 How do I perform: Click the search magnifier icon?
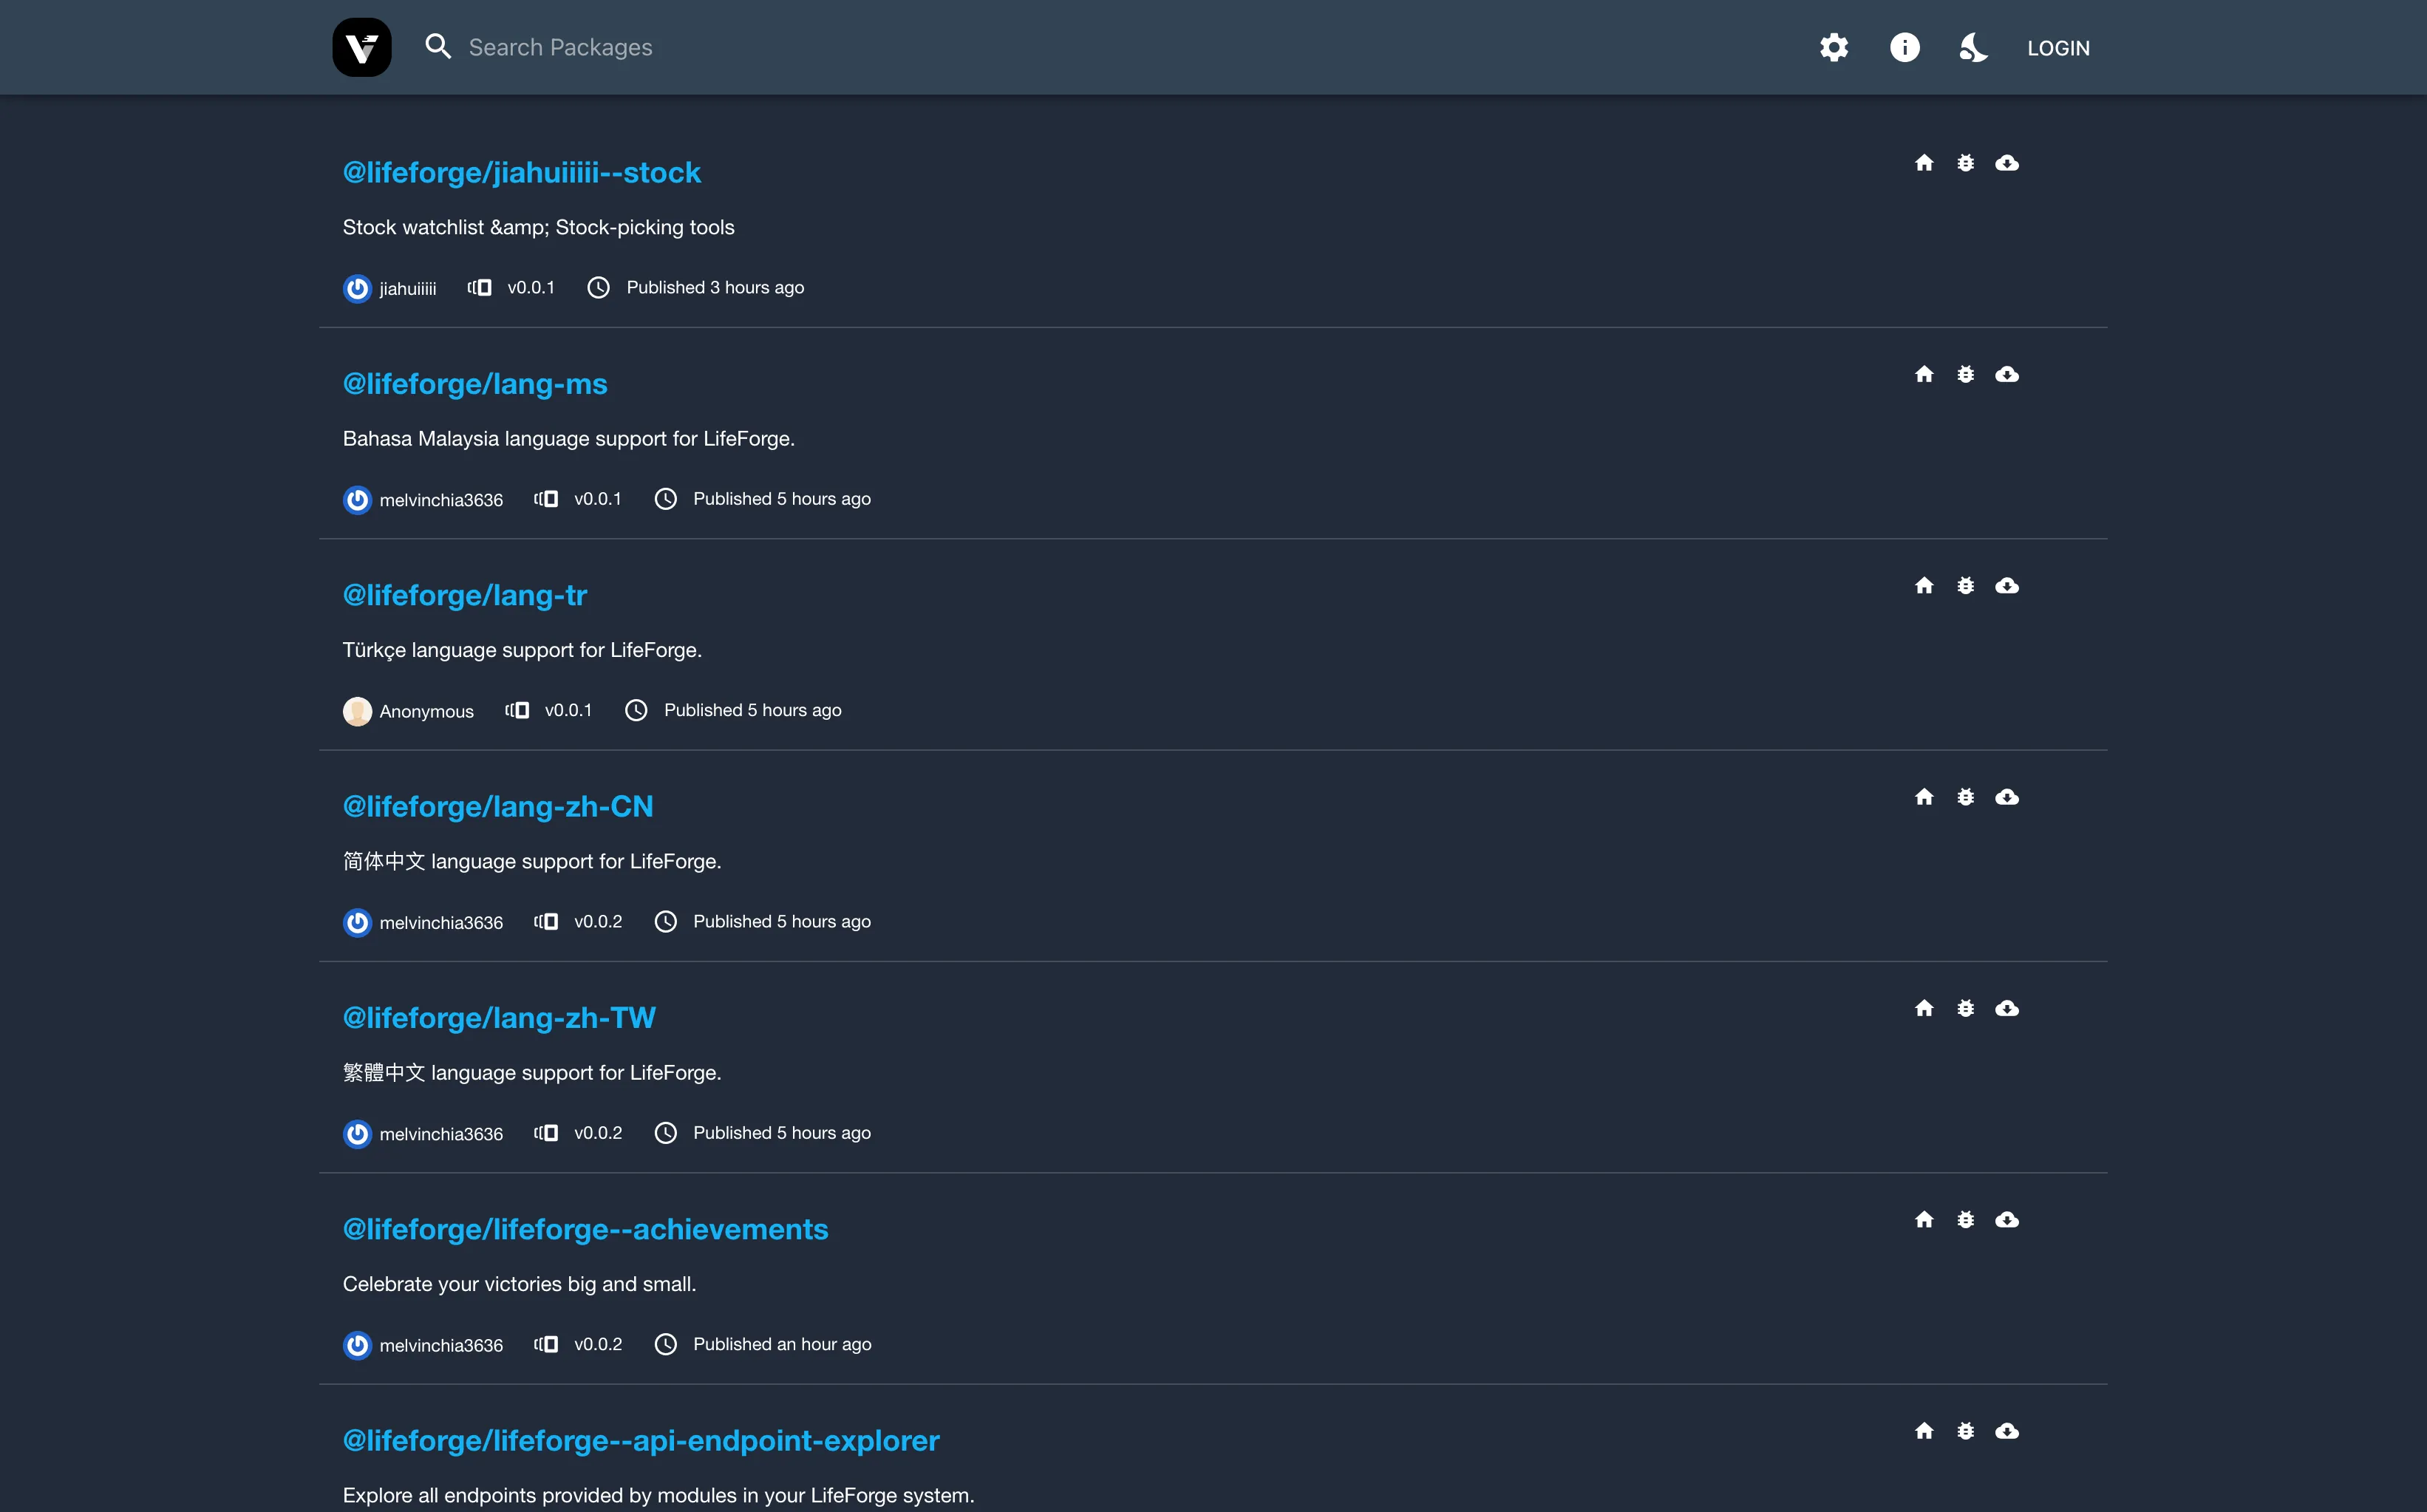438,46
